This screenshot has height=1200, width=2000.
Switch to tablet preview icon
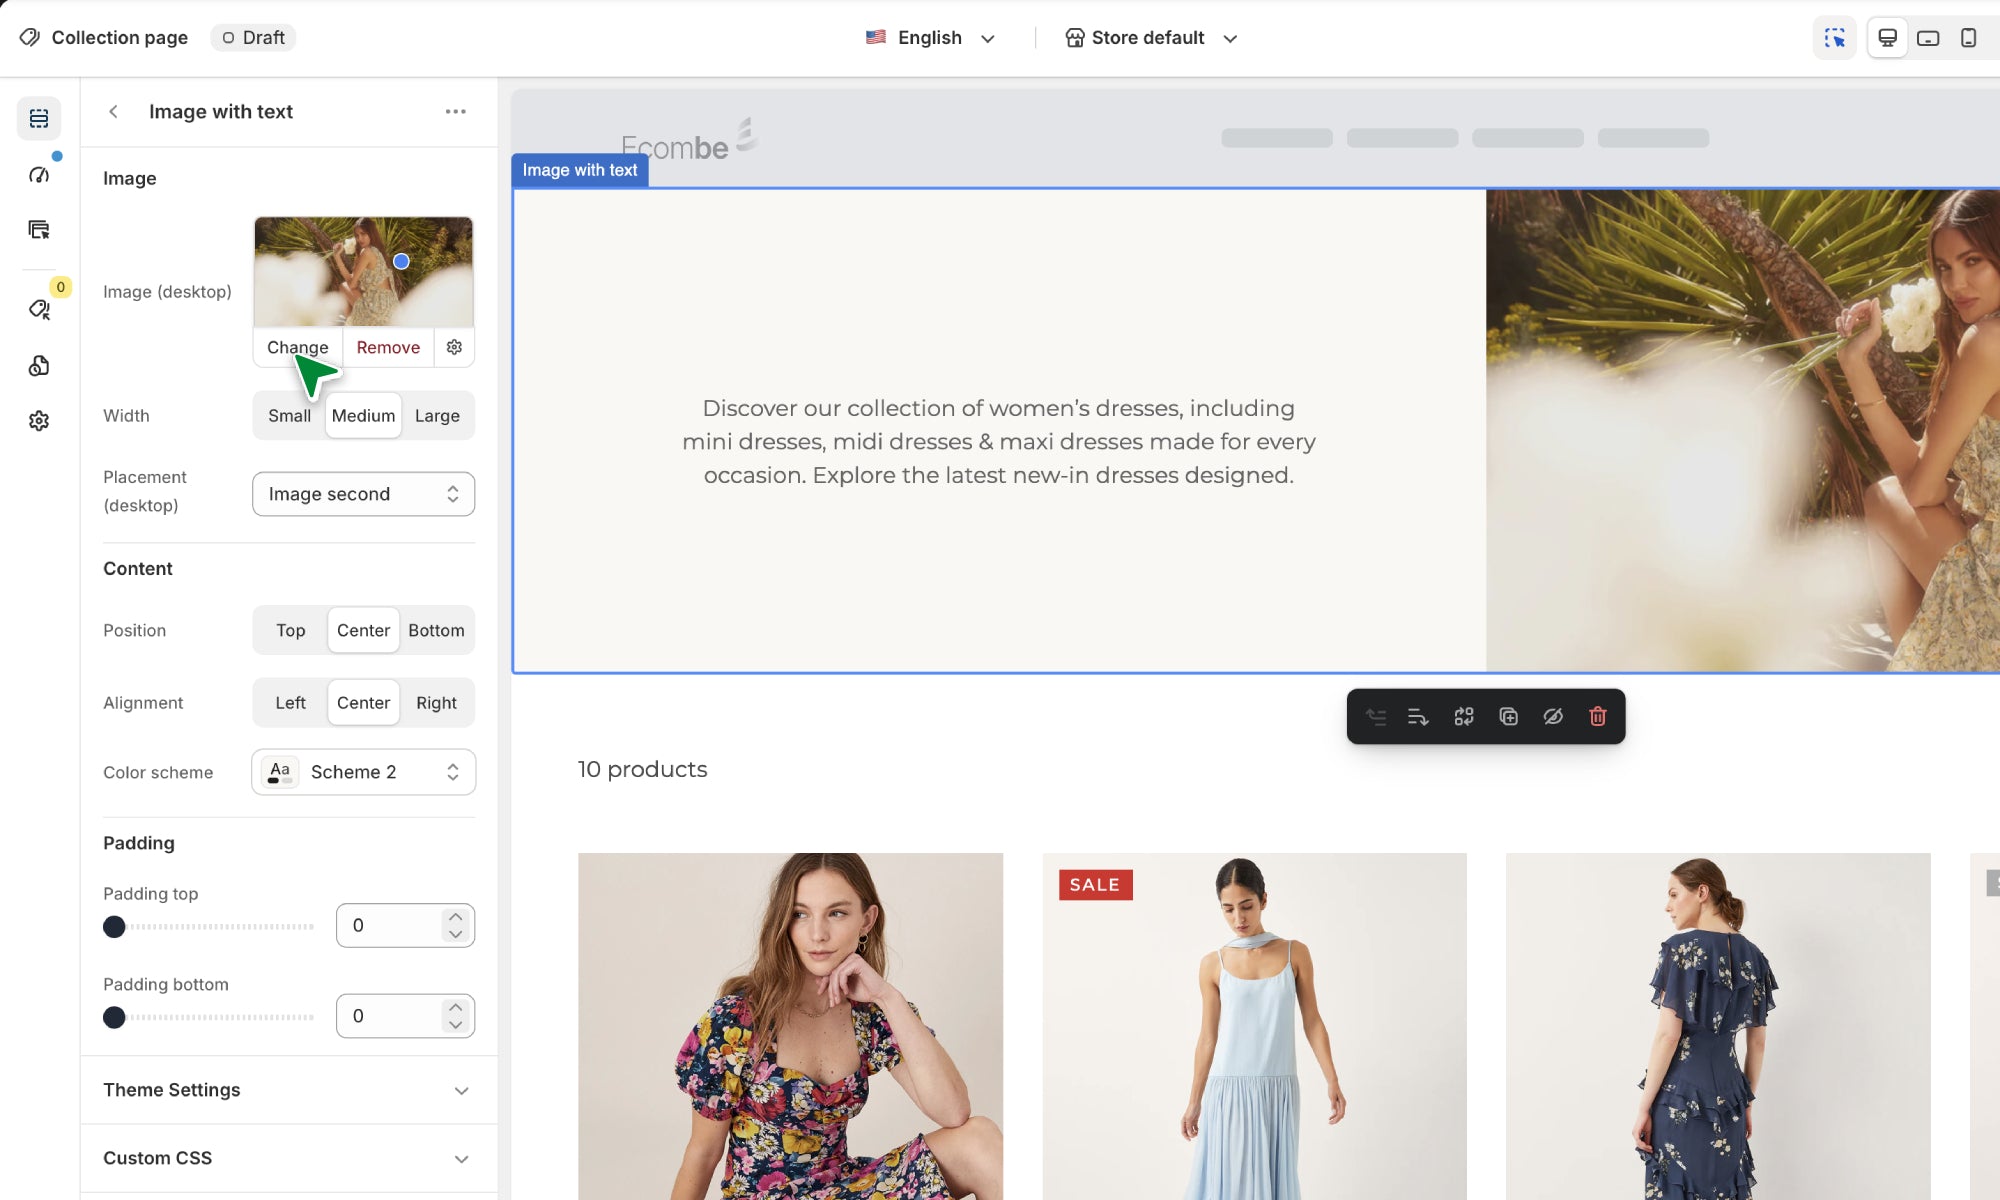coord(1928,38)
